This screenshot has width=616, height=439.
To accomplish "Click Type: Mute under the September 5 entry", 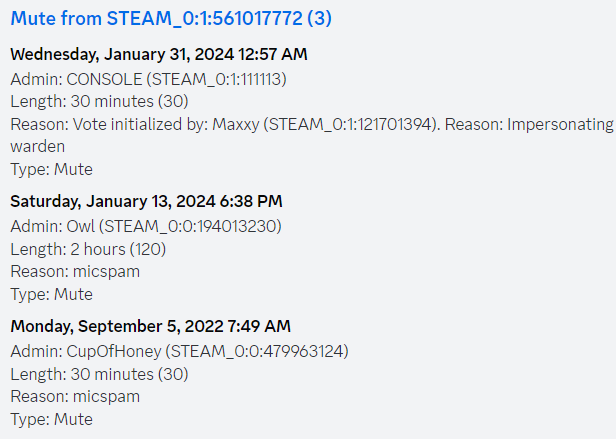I will click(x=51, y=419).
